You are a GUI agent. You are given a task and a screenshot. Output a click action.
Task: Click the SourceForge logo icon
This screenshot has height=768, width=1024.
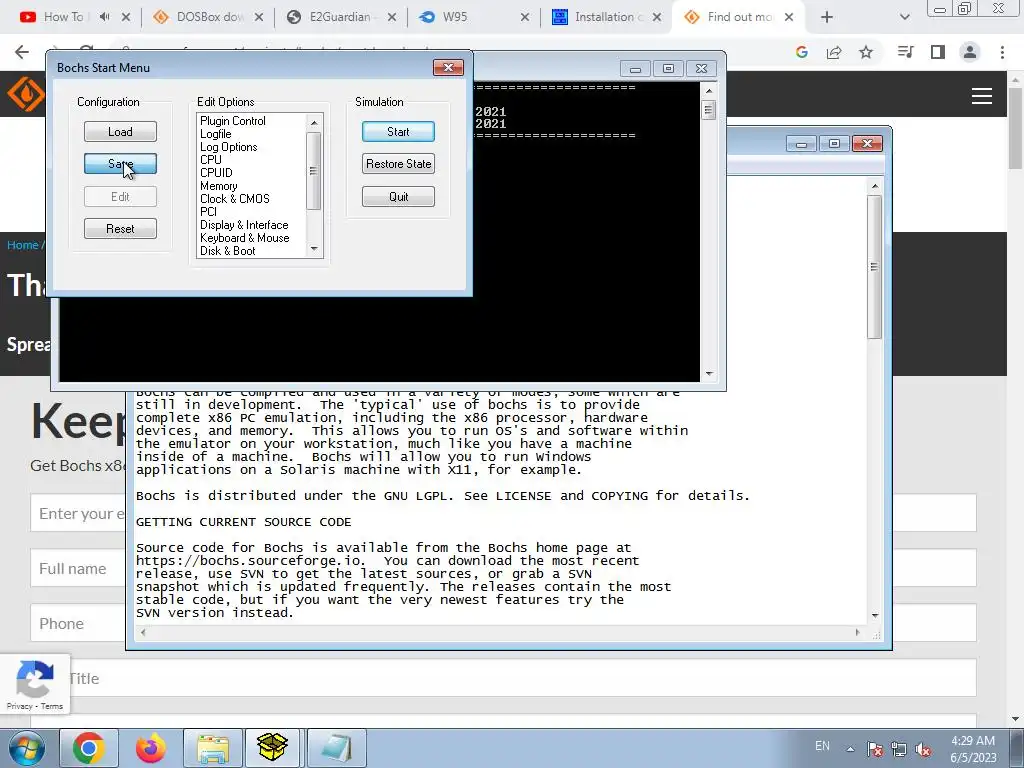tap(25, 94)
